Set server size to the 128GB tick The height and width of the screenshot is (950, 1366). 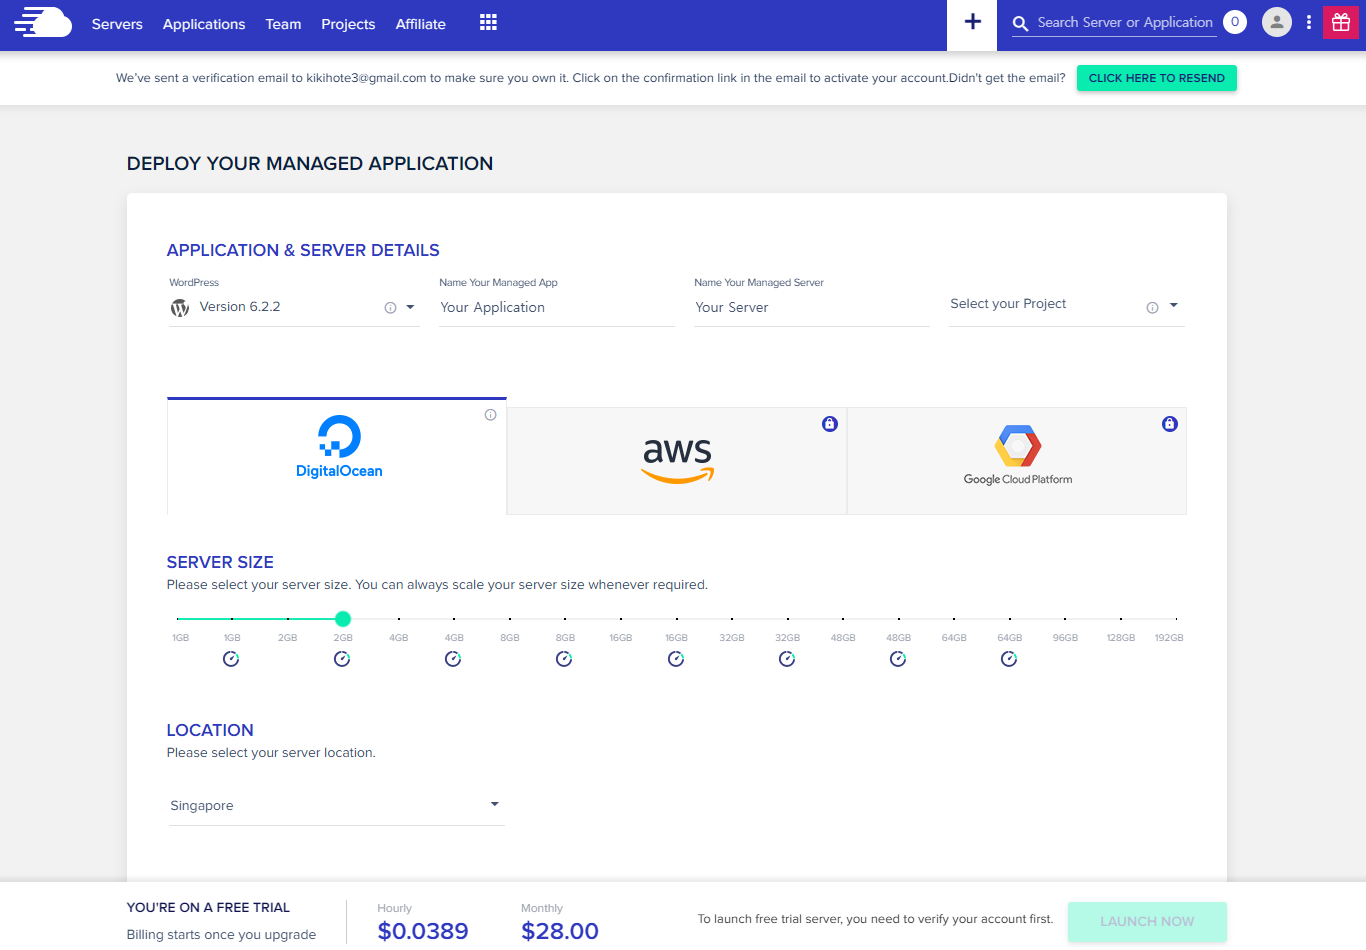(x=1121, y=619)
